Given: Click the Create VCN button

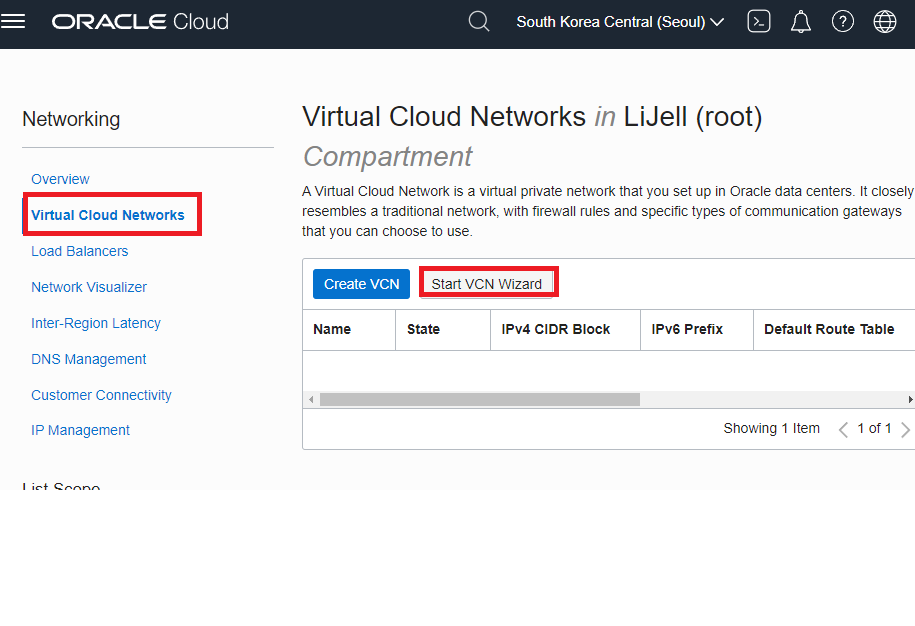Looking at the screenshot, I should coord(361,284).
